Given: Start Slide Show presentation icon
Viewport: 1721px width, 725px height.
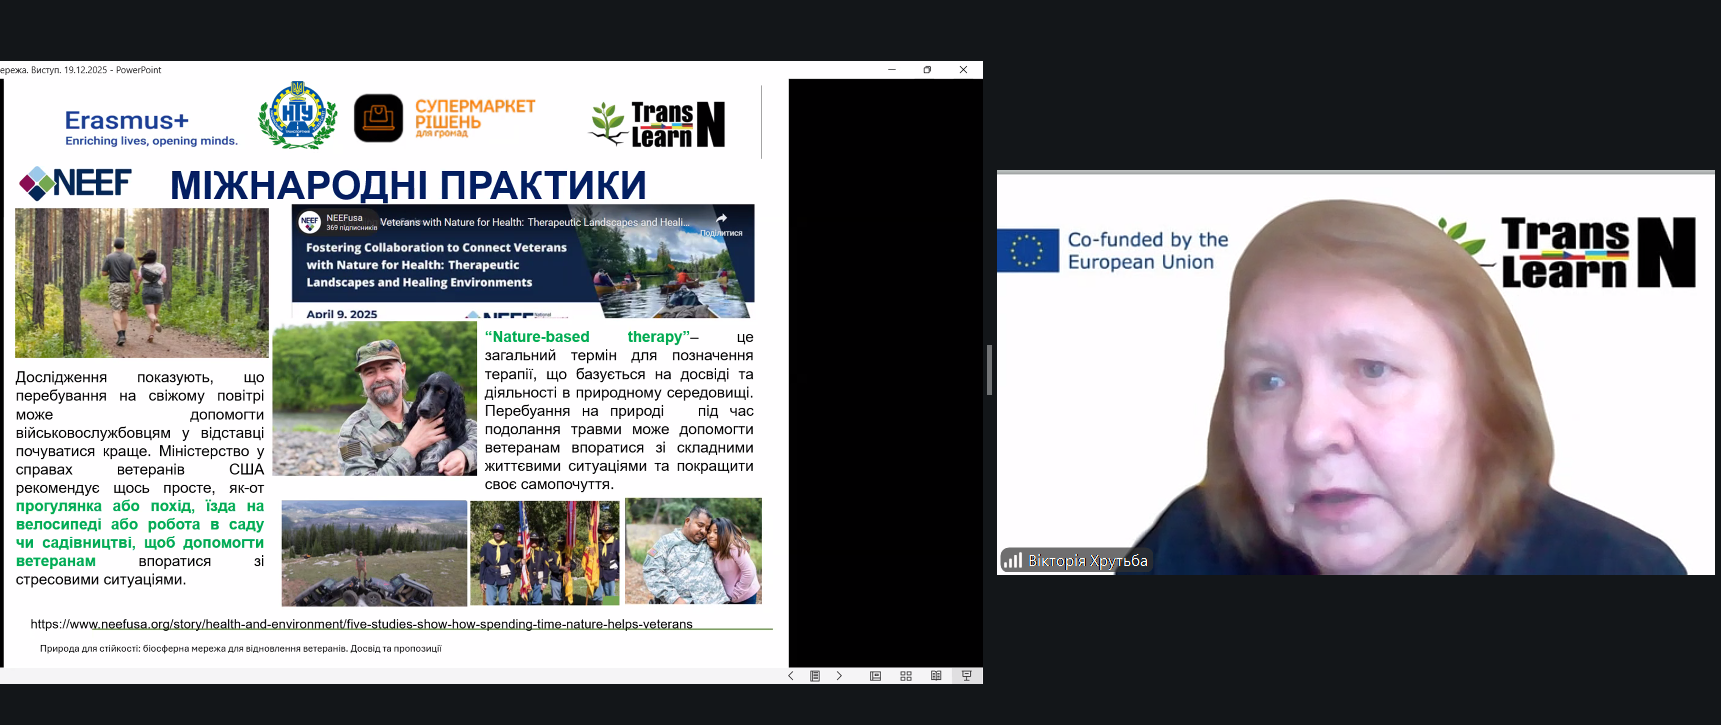Looking at the screenshot, I should (966, 676).
